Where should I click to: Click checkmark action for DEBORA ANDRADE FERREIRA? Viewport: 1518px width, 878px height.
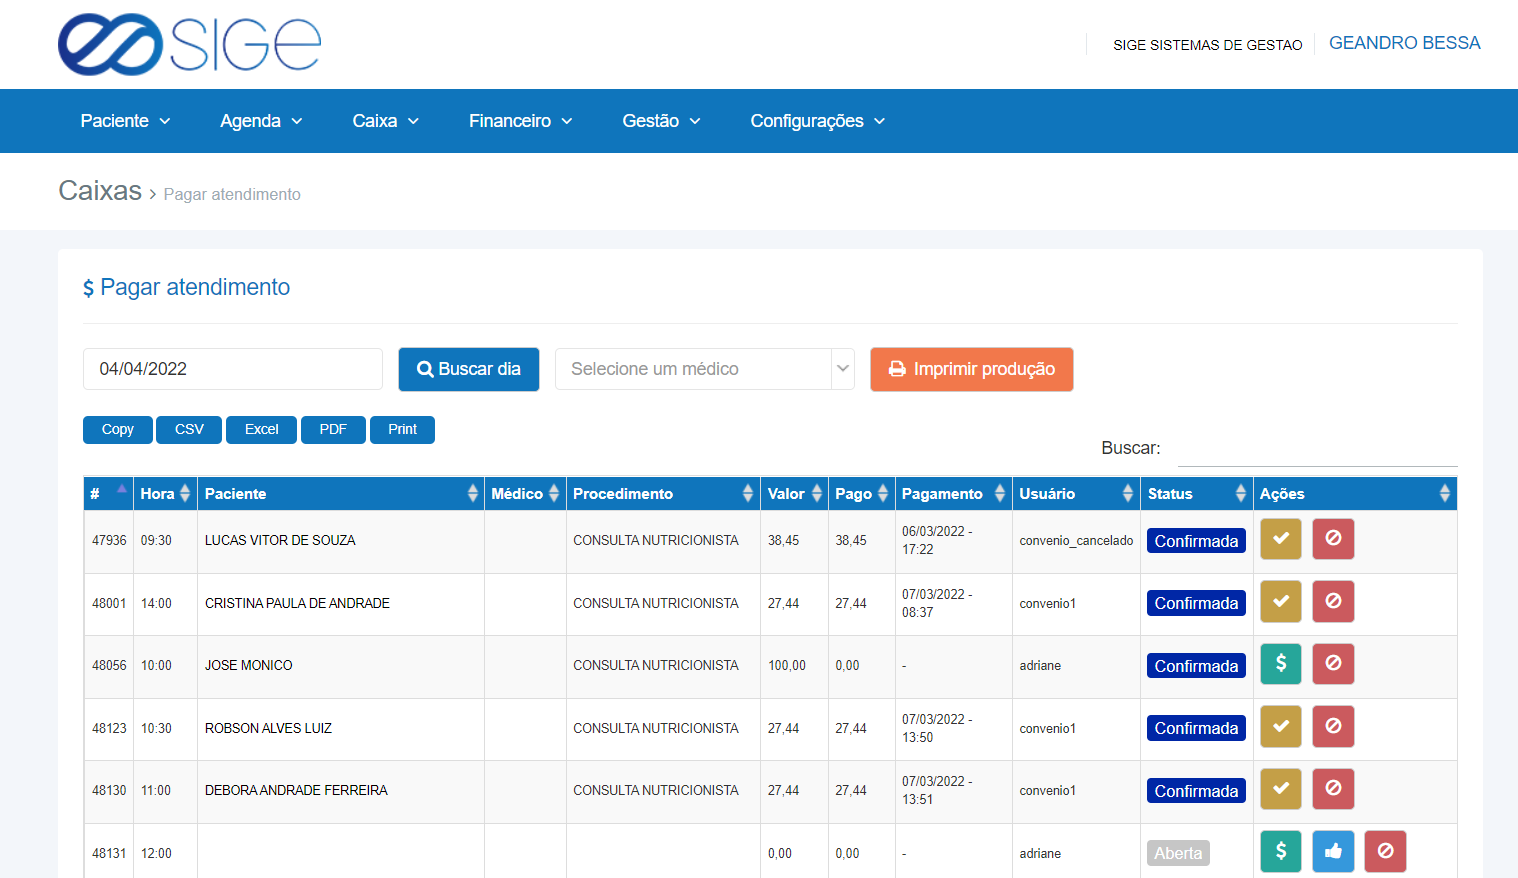[x=1280, y=789]
